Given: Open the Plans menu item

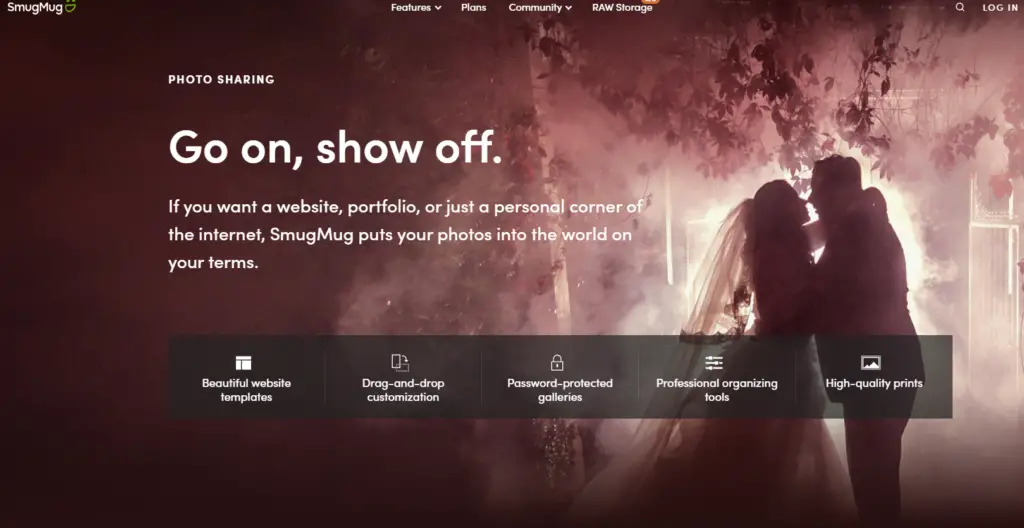Looking at the screenshot, I should 473,8.
